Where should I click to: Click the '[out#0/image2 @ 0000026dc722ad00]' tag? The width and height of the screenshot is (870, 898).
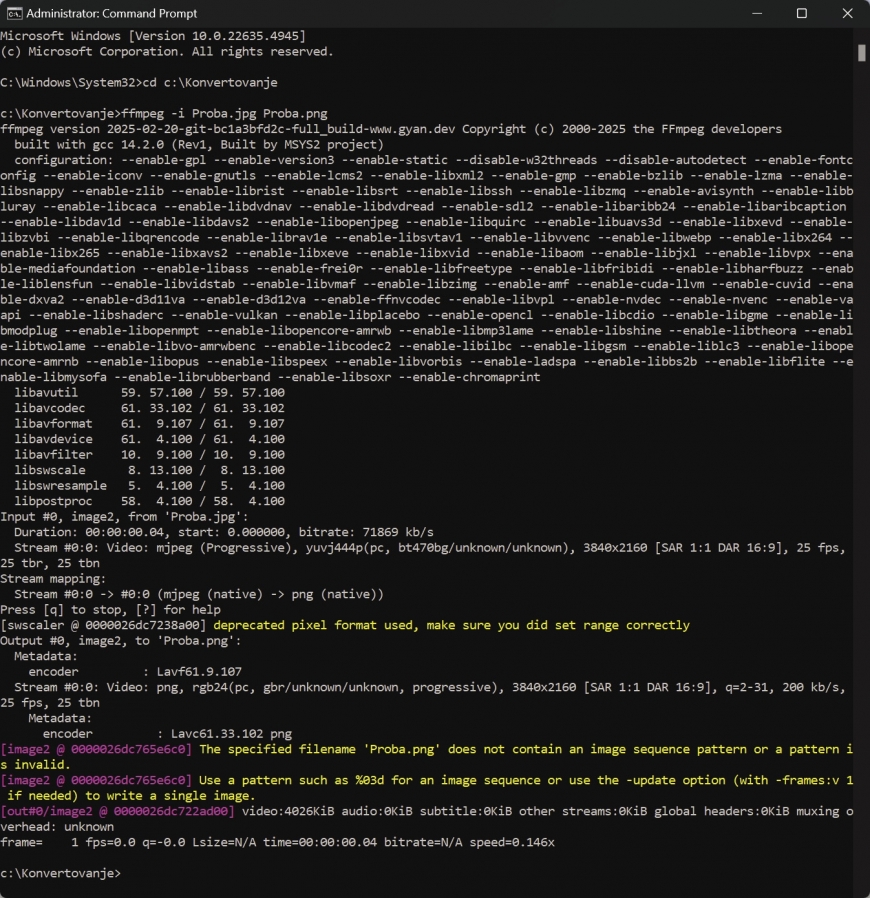117,811
